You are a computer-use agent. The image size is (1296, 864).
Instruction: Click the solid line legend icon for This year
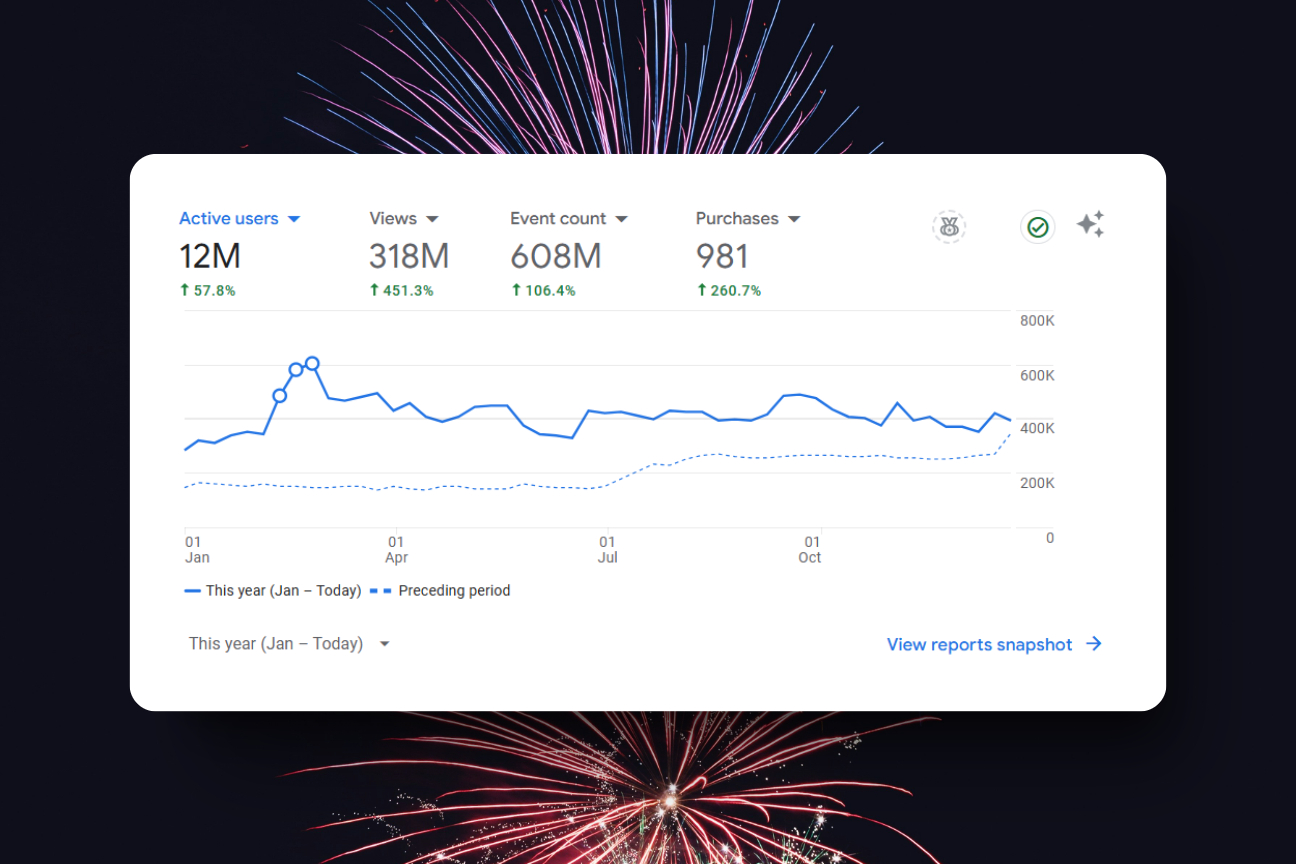click(193, 591)
